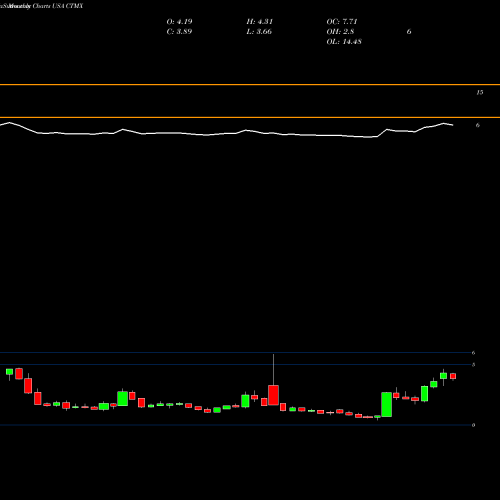Image resolution: width=500 pixels, height=500 pixels.
Task: Click the OC: 7.71 reading
Action: tap(342, 22)
